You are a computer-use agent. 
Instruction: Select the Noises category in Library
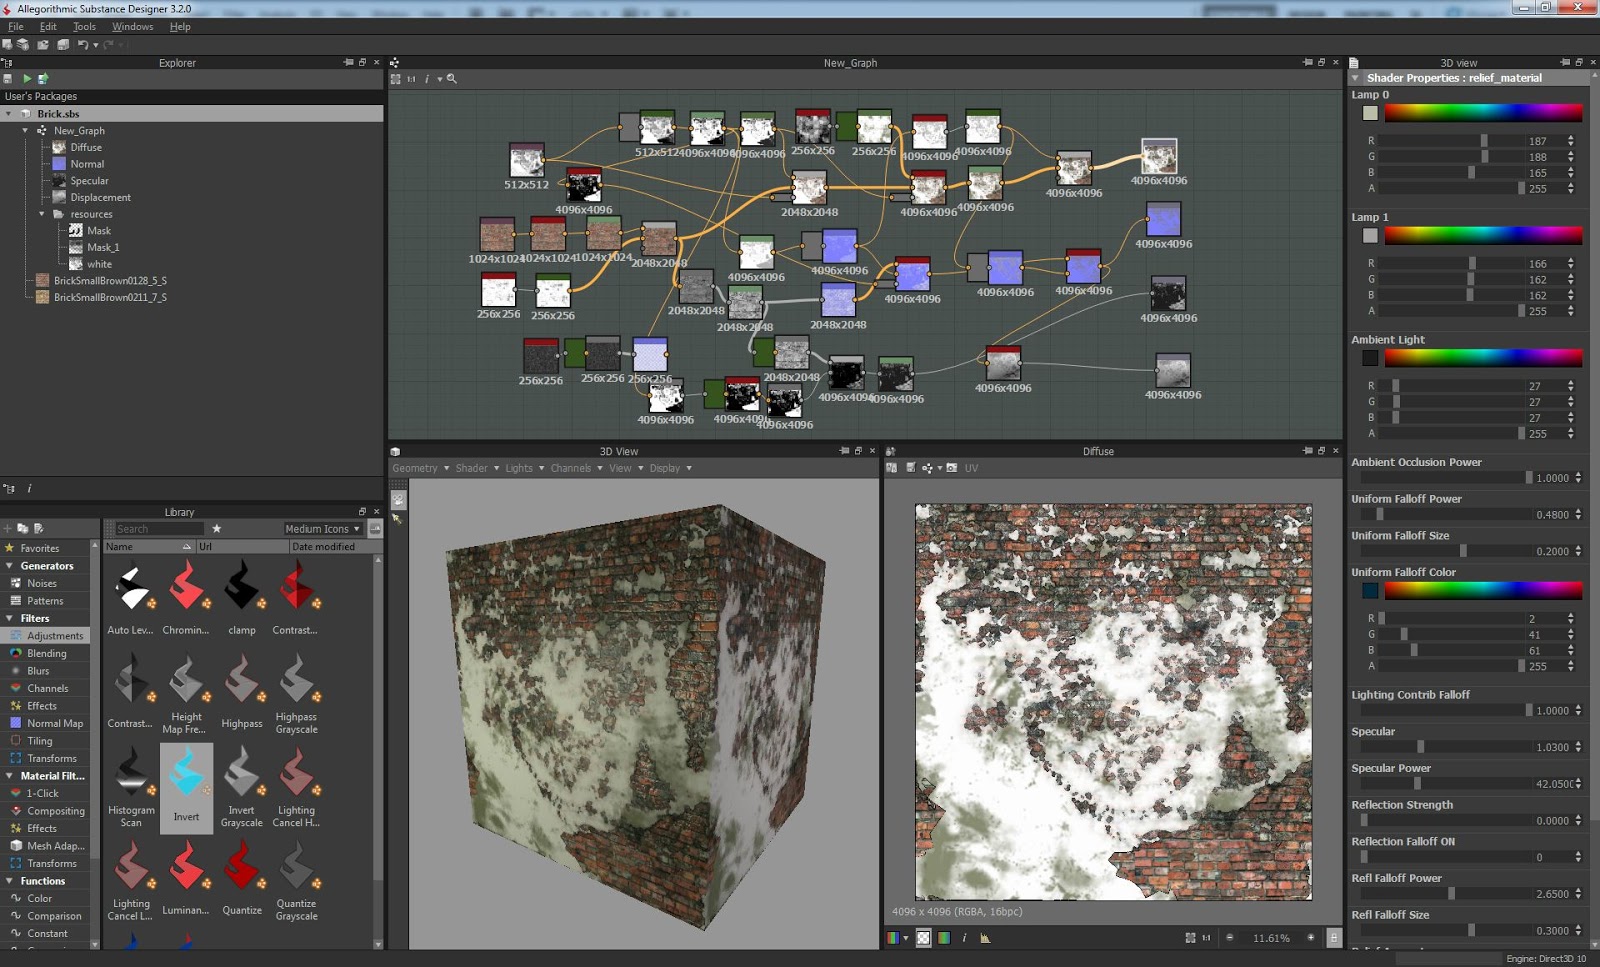pyautogui.click(x=42, y=584)
